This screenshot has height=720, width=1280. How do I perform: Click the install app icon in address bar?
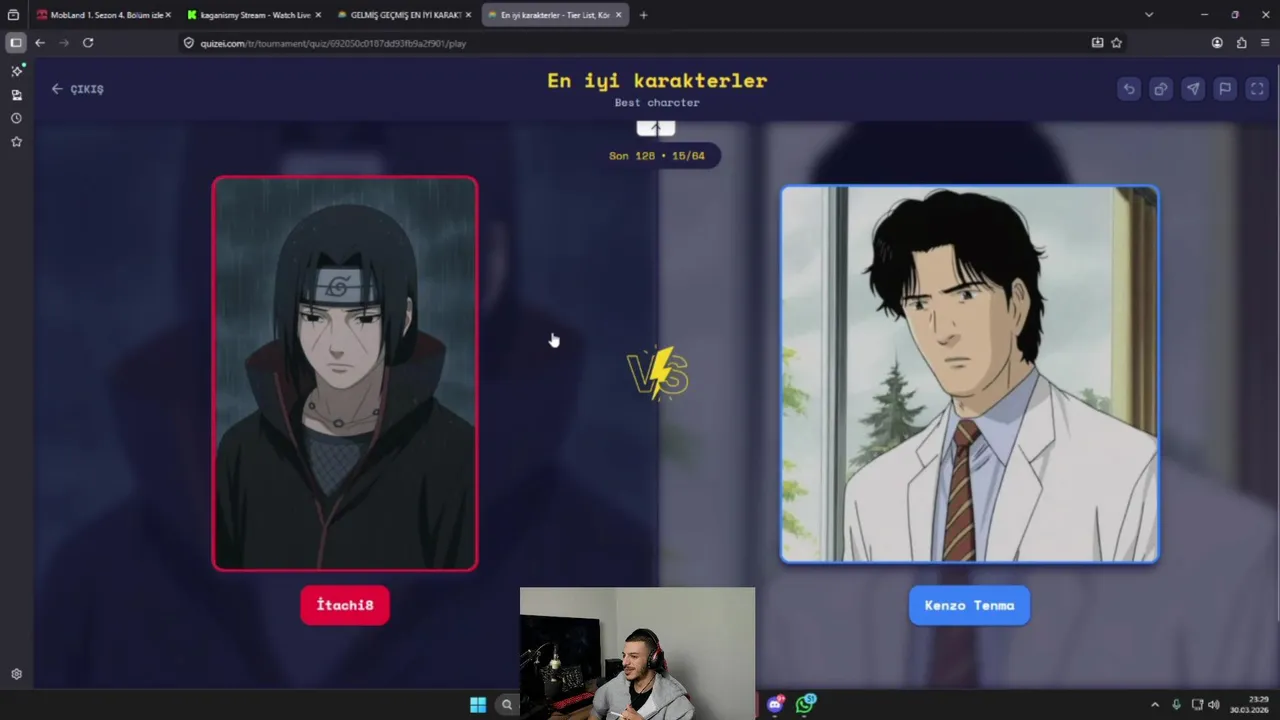pos(1097,43)
